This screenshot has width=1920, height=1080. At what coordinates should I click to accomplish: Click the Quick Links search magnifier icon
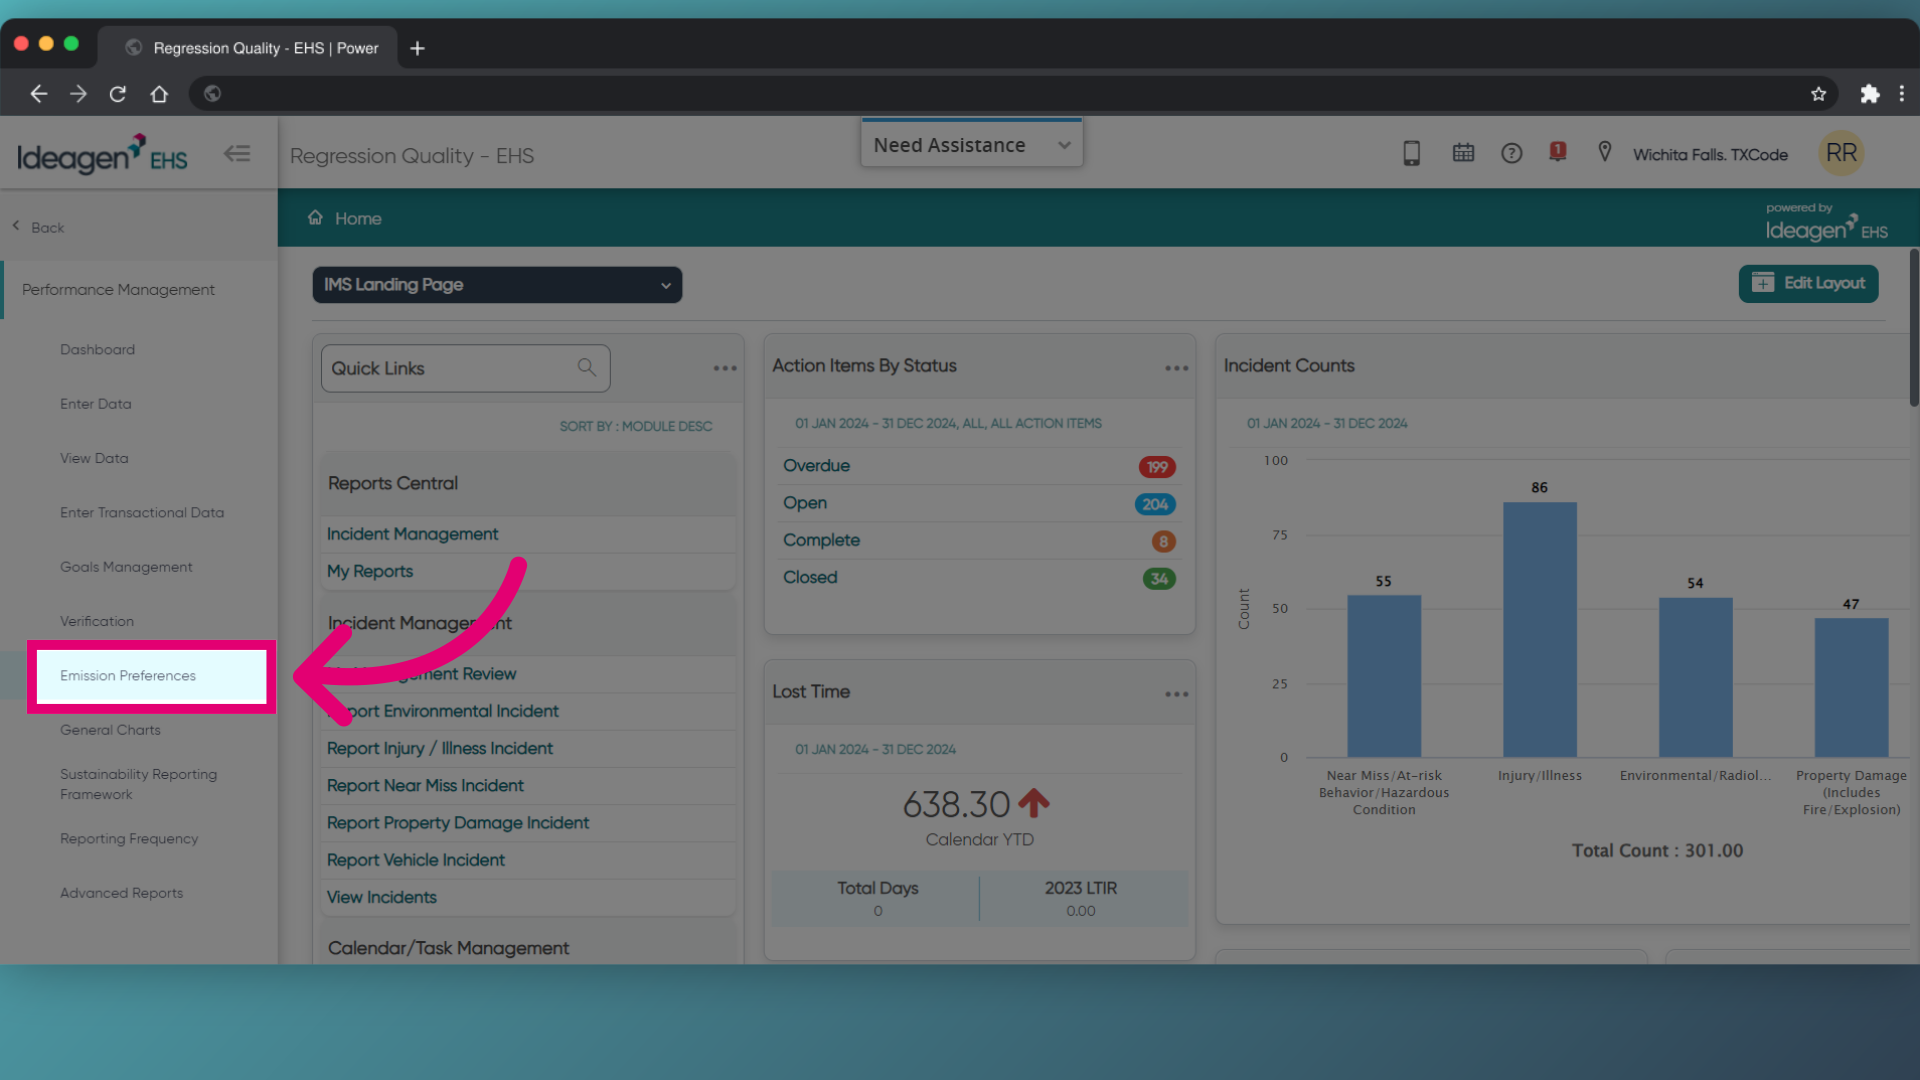coord(587,367)
